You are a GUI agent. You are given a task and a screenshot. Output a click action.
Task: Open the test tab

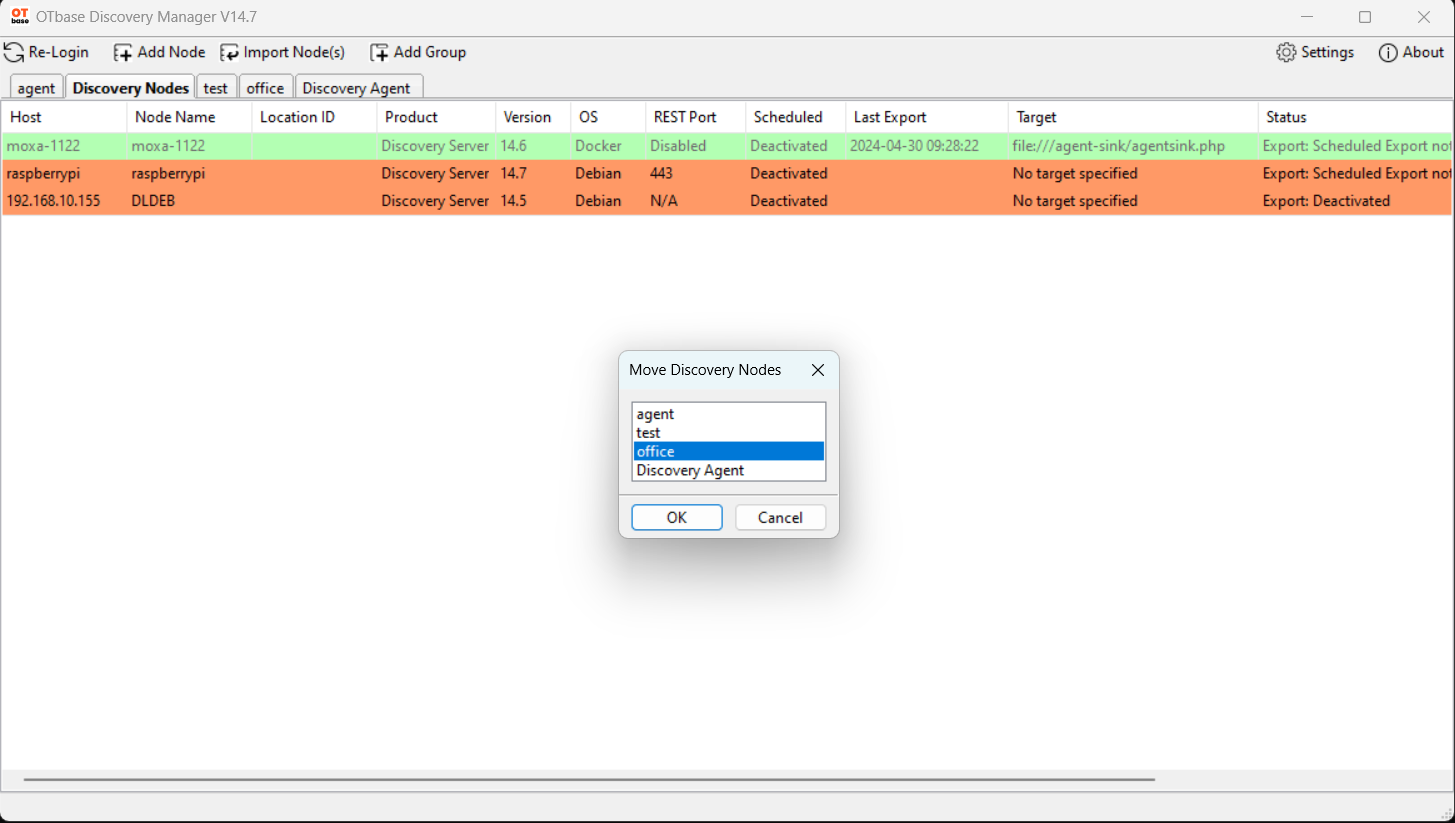216,88
